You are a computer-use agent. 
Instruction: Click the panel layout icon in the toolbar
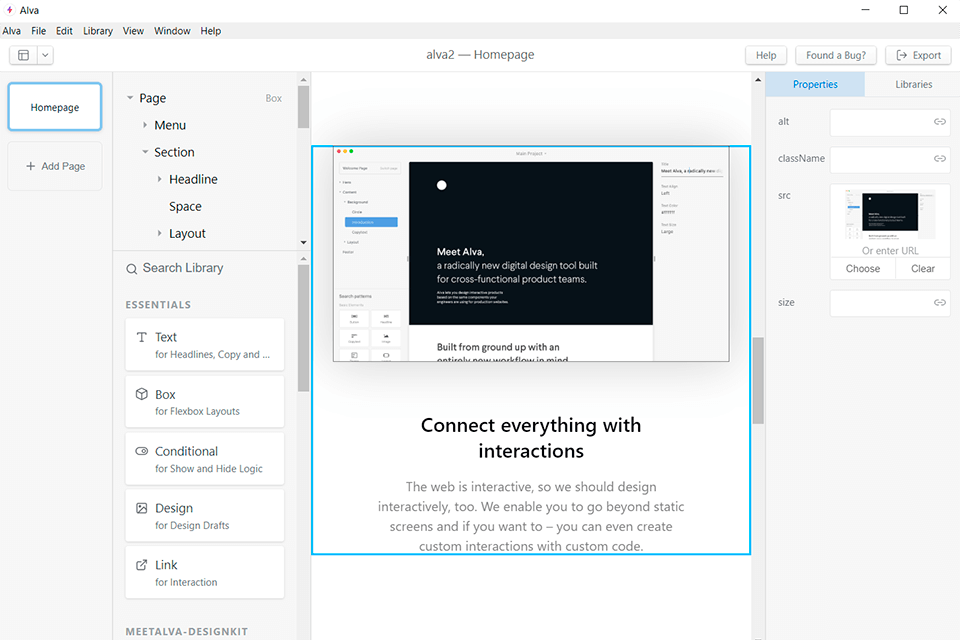point(23,55)
